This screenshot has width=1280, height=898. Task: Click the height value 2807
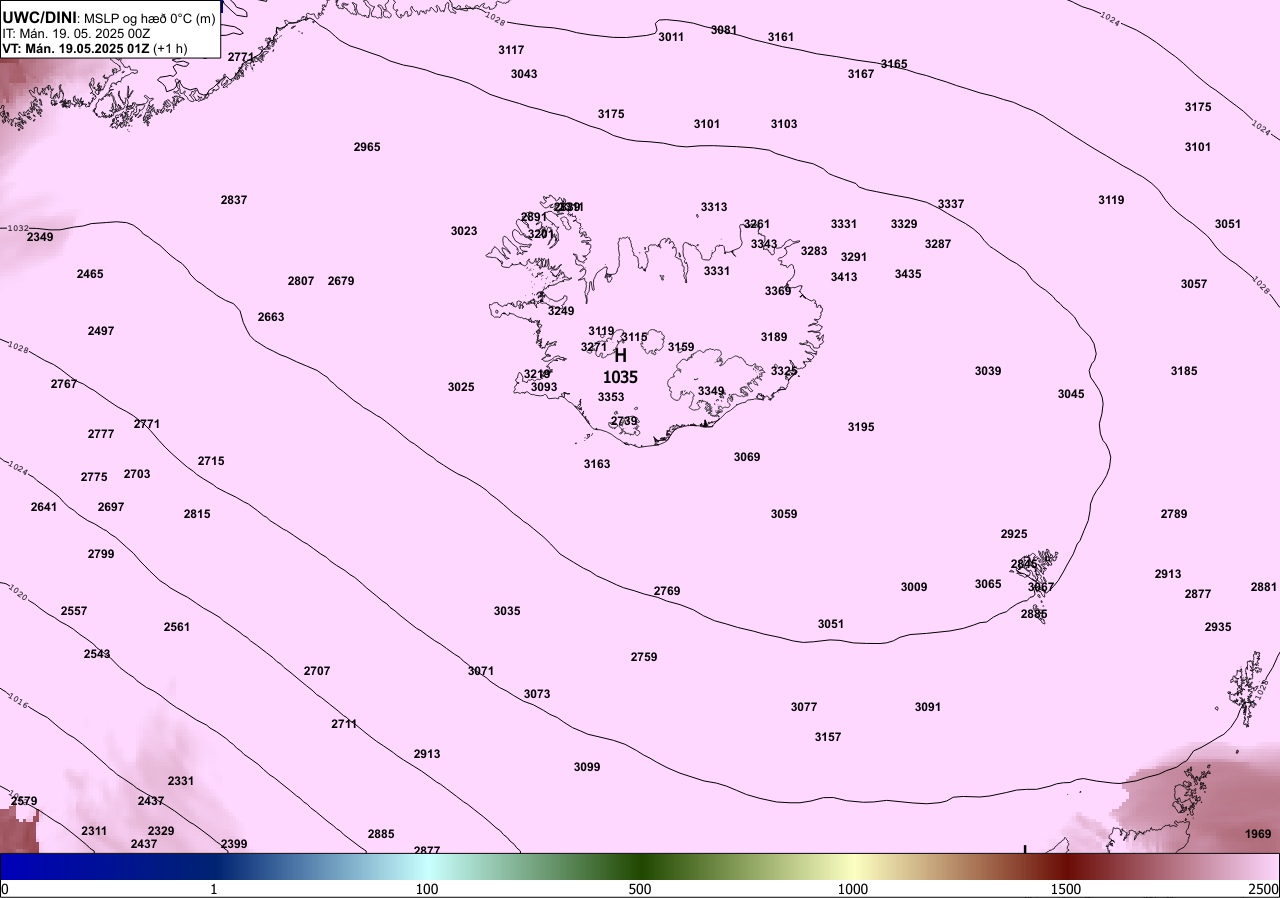pyautogui.click(x=301, y=281)
